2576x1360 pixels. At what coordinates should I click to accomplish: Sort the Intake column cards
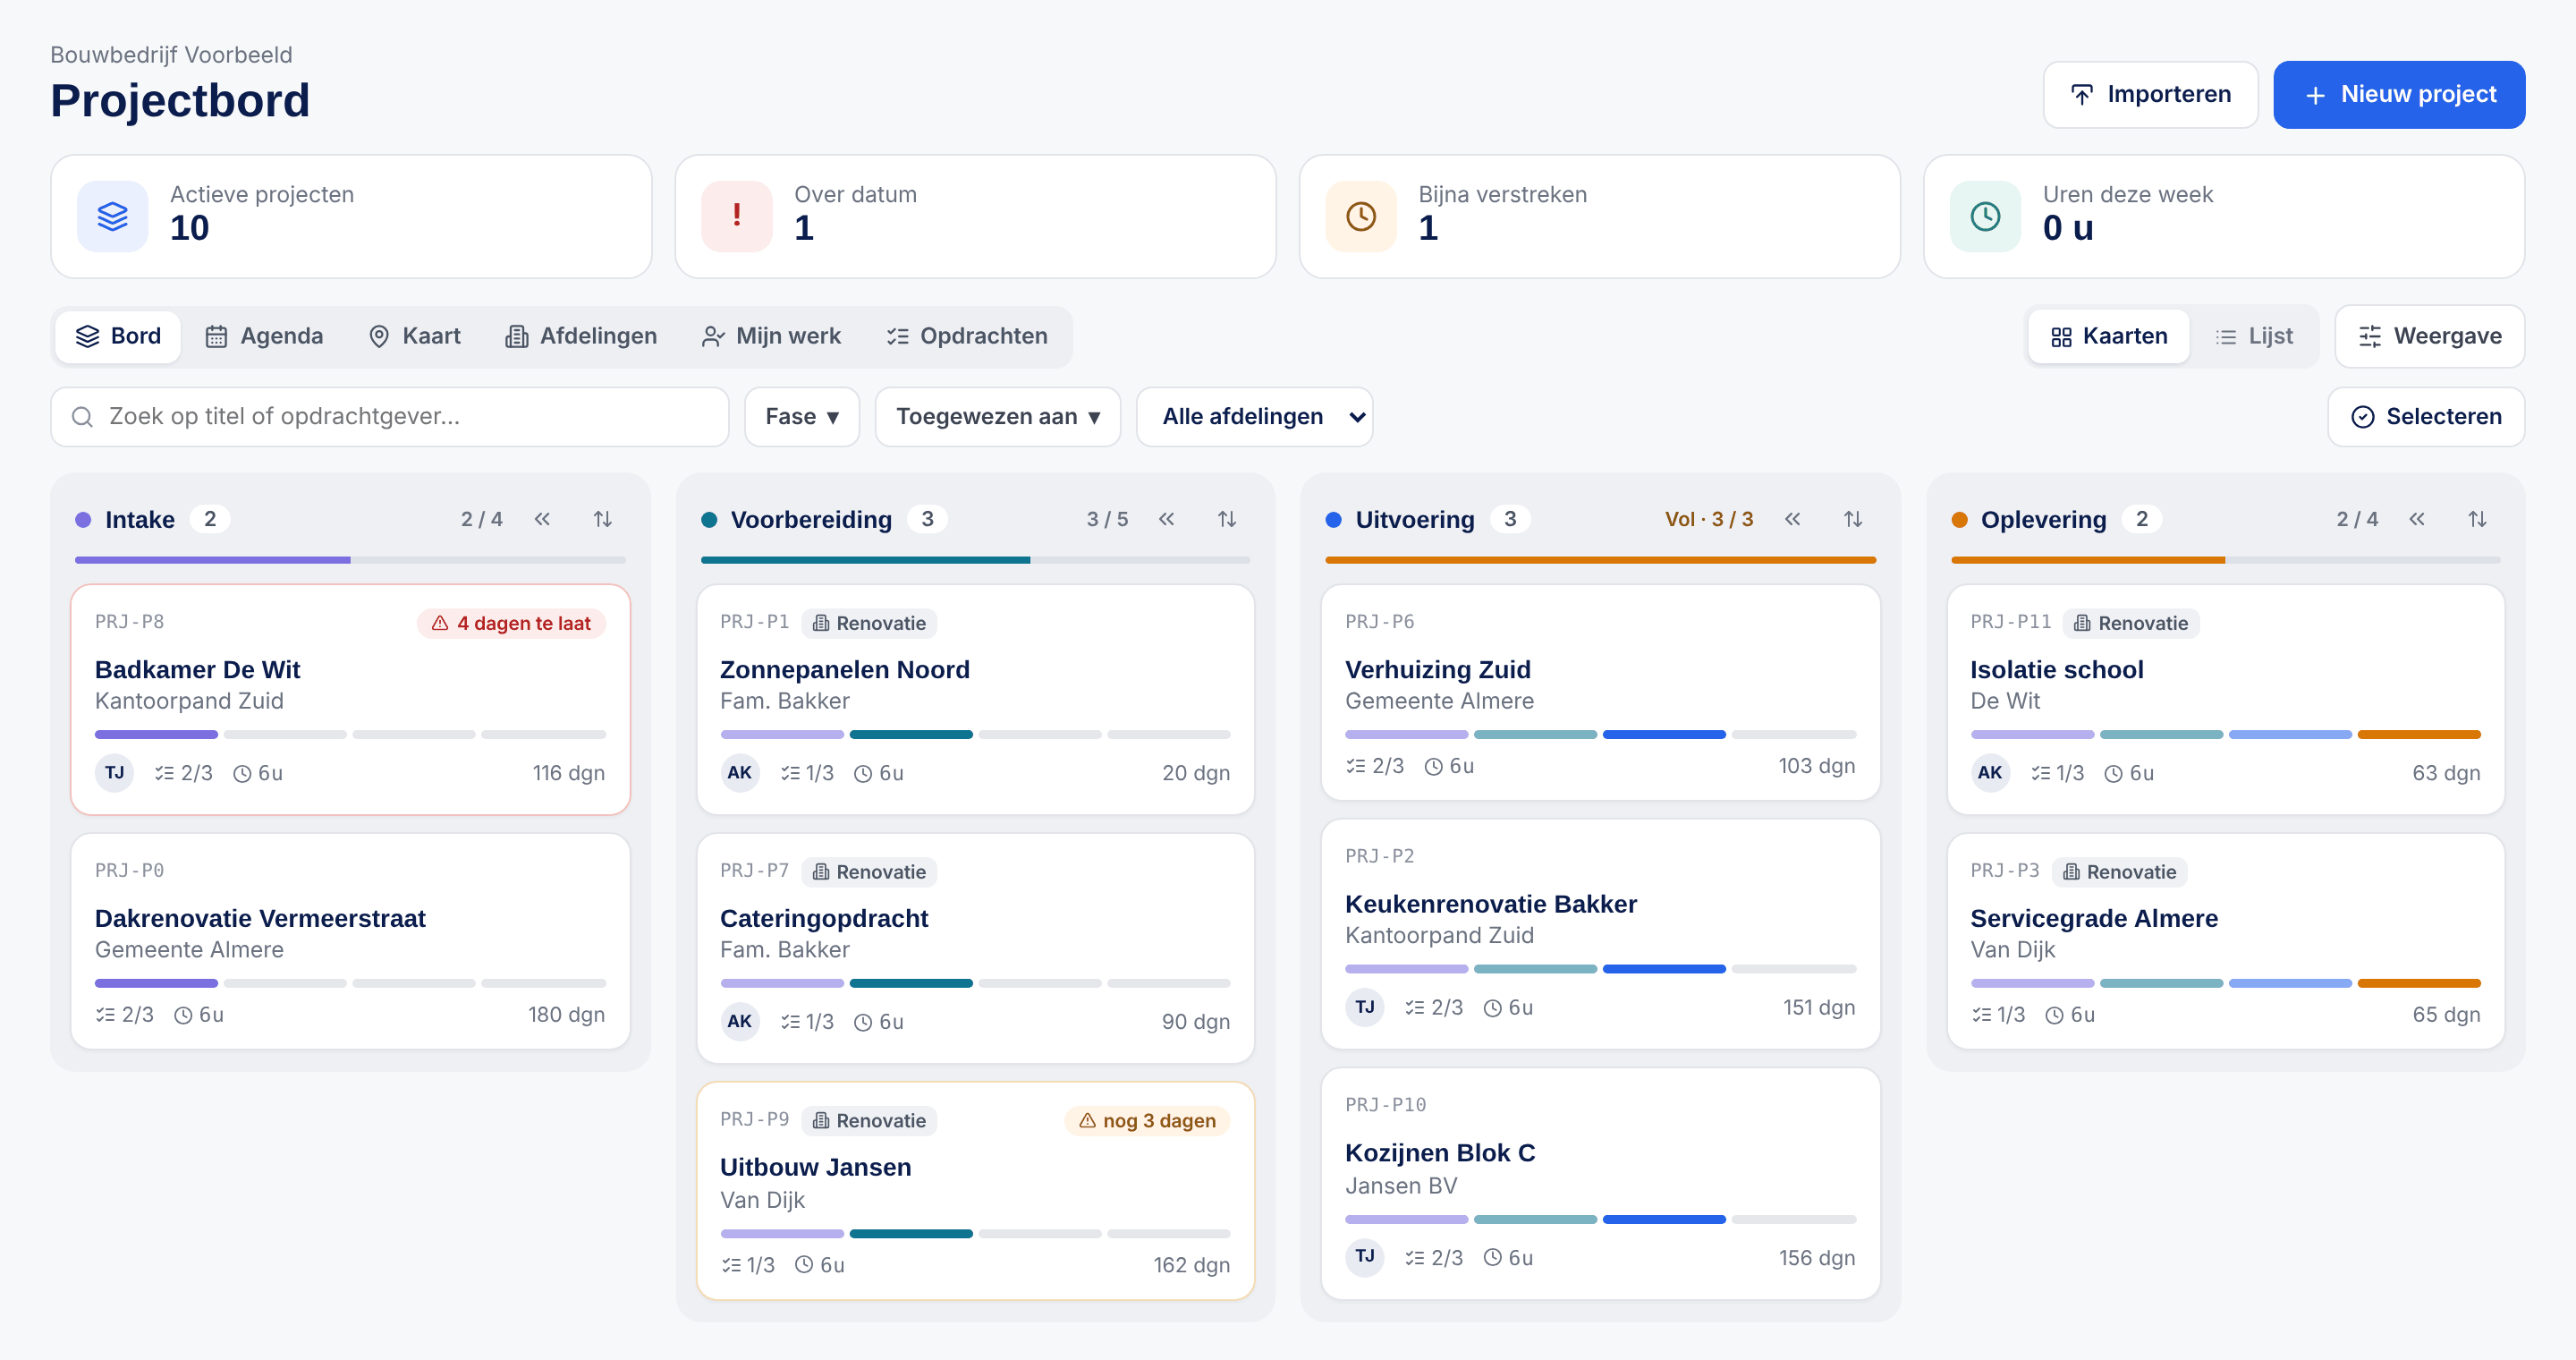602,519
